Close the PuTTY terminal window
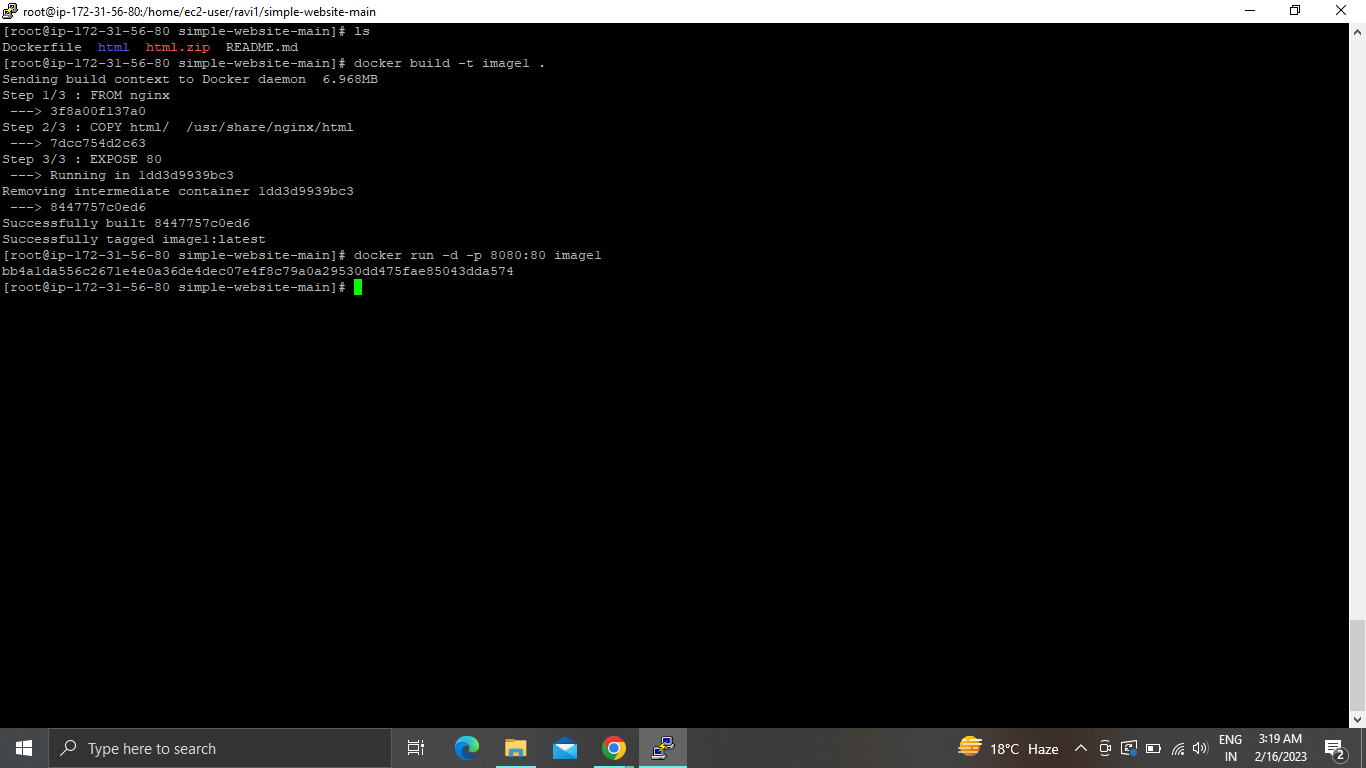1366x768 pixels. (1341, 11)
